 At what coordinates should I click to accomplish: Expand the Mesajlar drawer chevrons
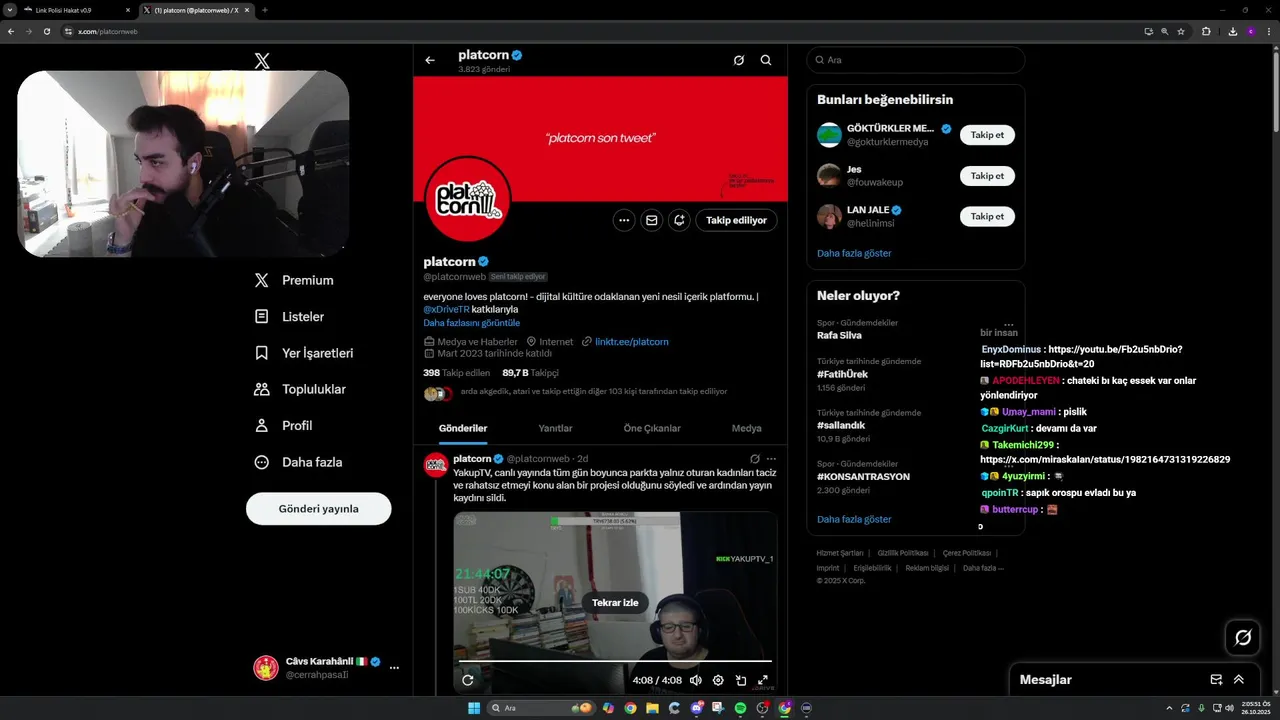click(x=1239, y=679)
